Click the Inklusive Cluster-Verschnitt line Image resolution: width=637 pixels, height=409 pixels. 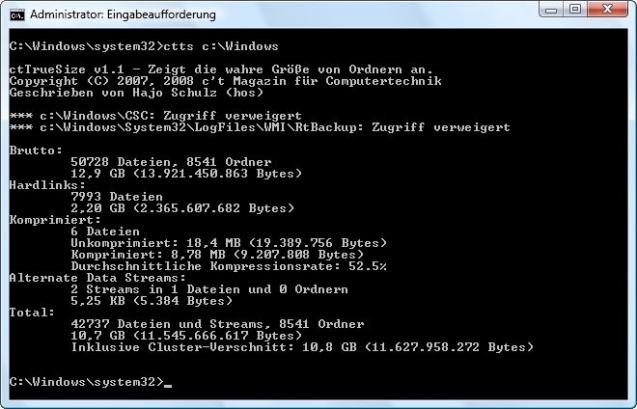point(302,347)
